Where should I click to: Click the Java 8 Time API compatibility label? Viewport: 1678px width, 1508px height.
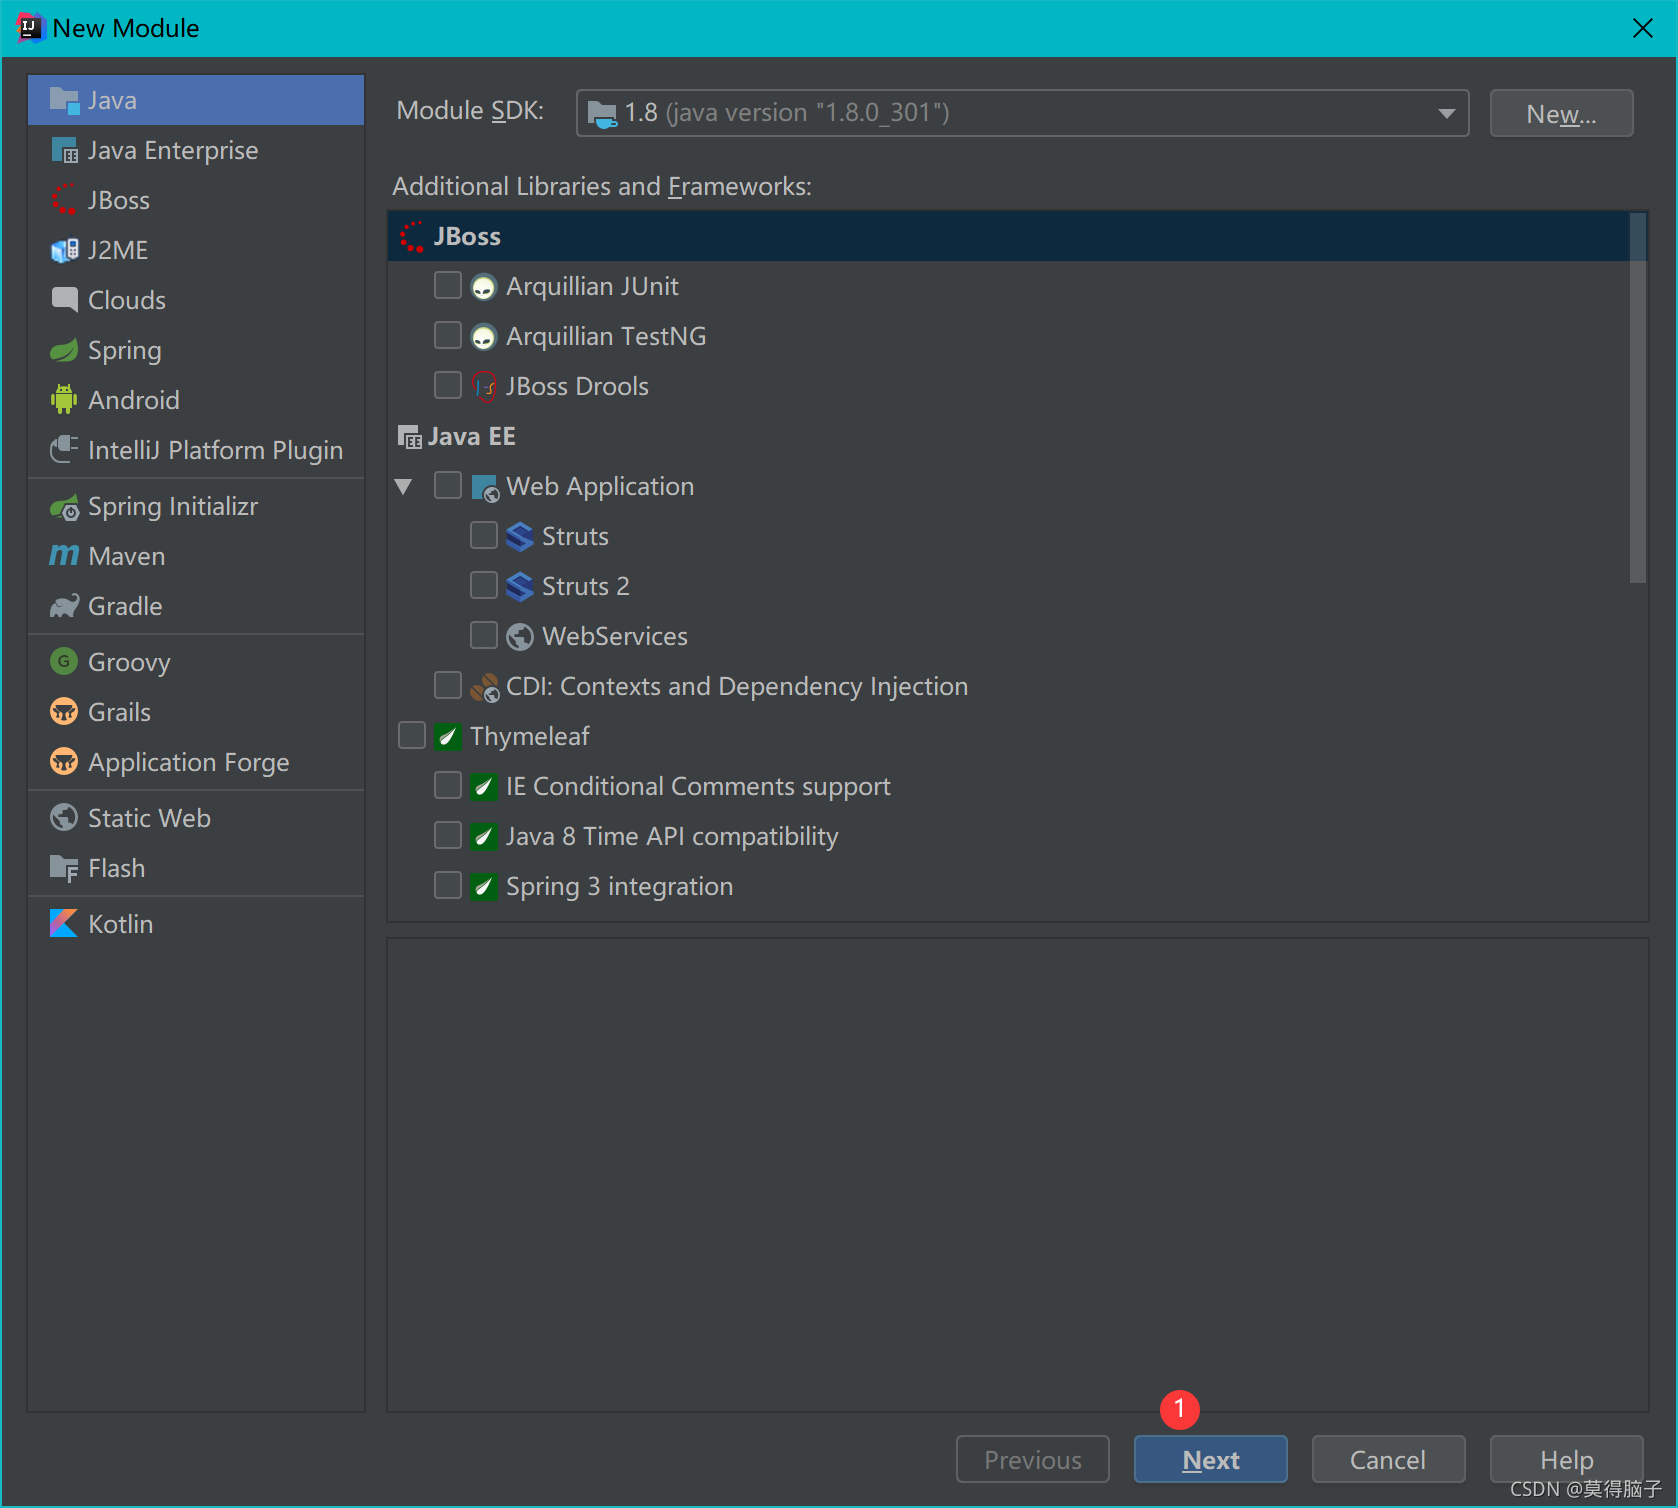click(672, 836)
